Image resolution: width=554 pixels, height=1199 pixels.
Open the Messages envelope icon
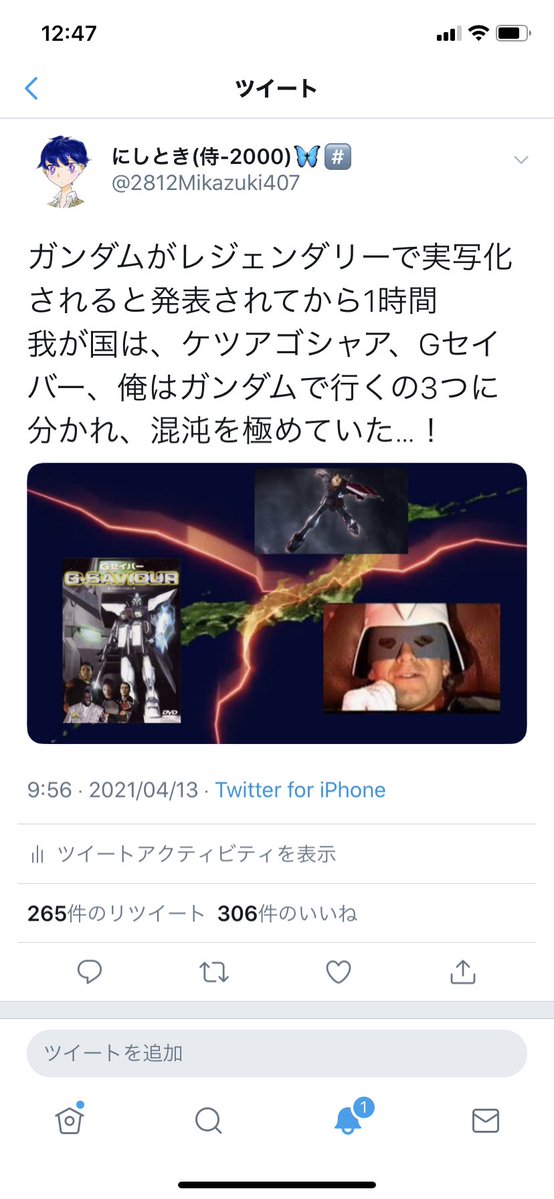[485, 1121]
